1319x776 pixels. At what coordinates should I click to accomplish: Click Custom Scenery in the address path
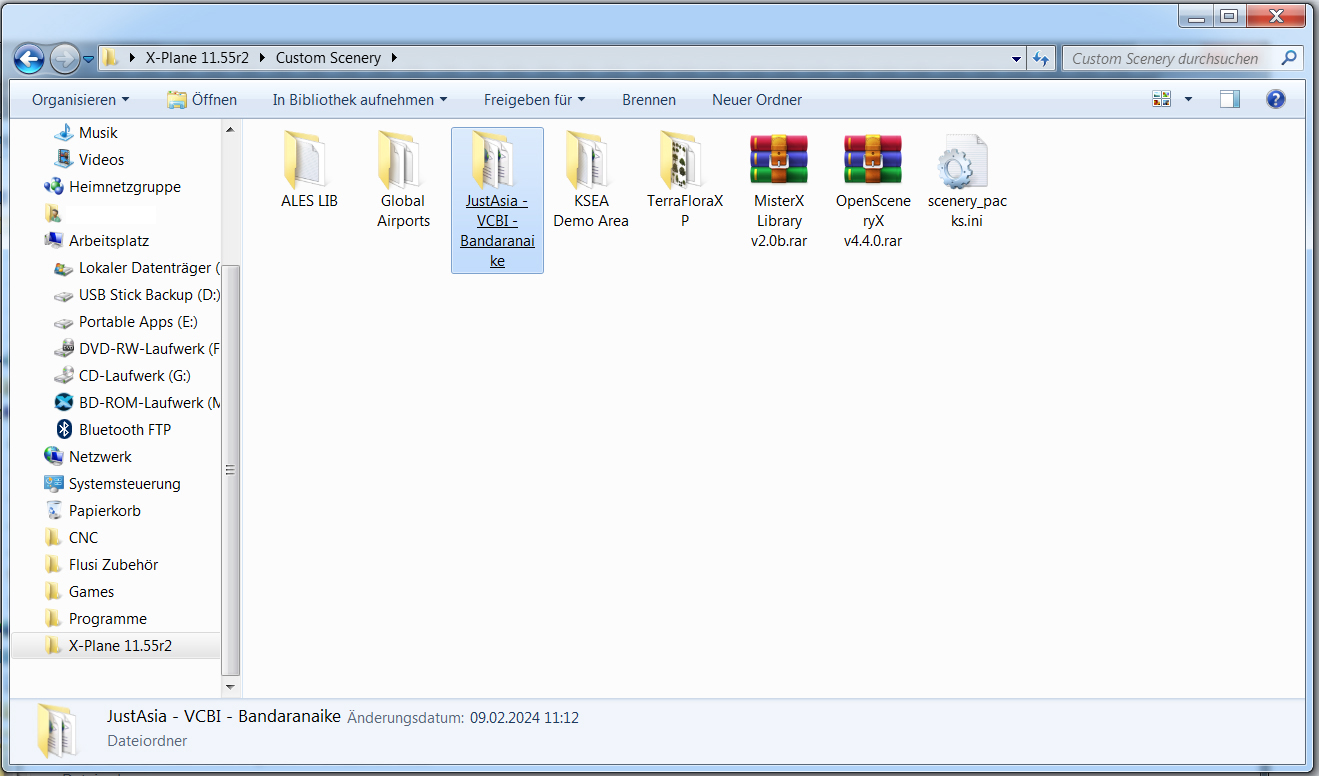pyautogui.click(x=328, y=58)
